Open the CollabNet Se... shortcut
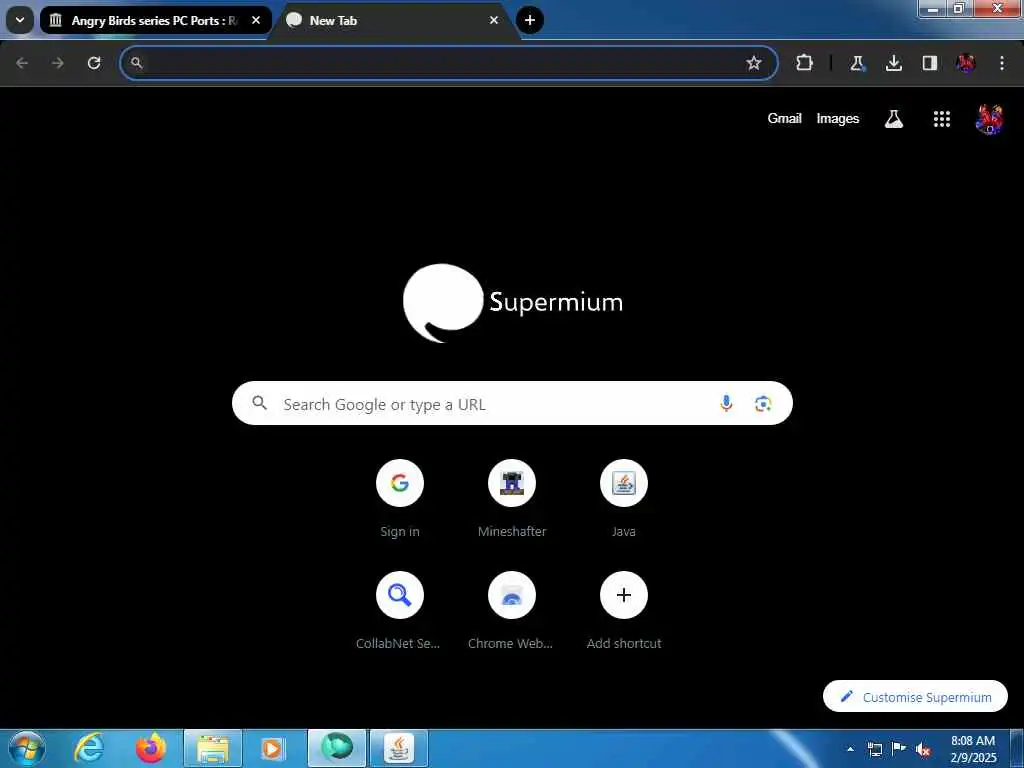 [x=400, y=611]
